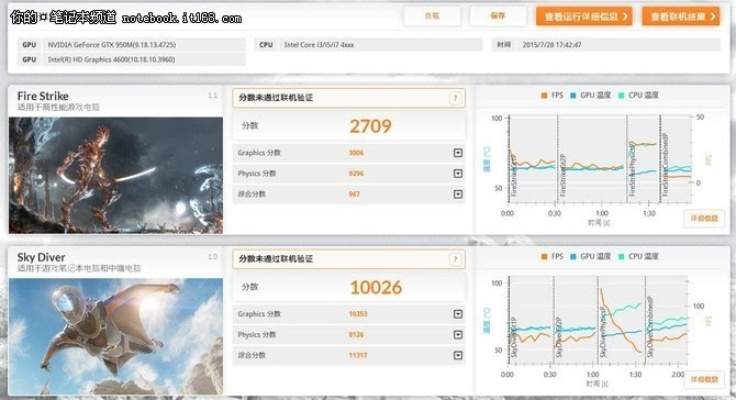
Task: Click Sky Diver subtitle 适用于游戏笔记本电脑和中端电脑
Action: pyautogui.click(x=79, y=269)
